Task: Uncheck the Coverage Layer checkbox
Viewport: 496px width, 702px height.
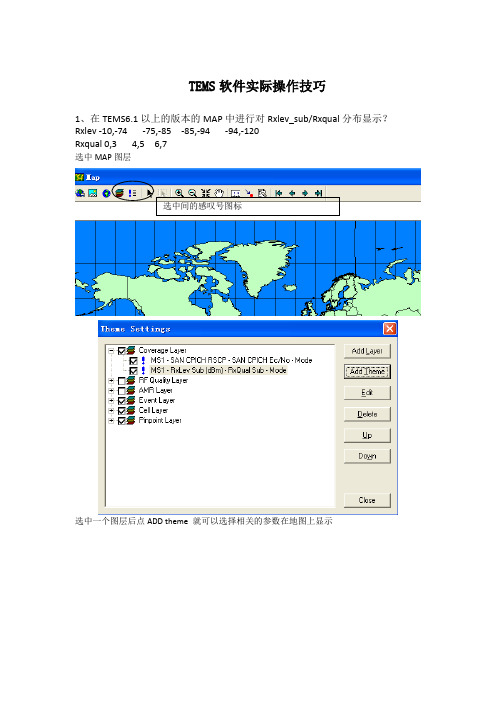Action: click(x=121, y=351)
